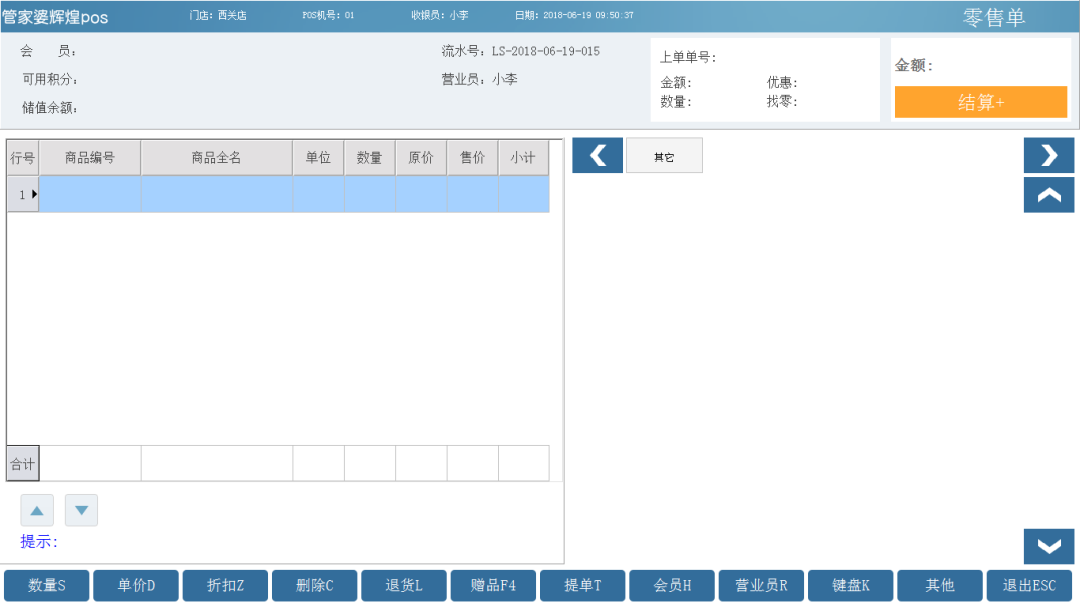Retrieve a held order with 提单T

click(583, 586)
